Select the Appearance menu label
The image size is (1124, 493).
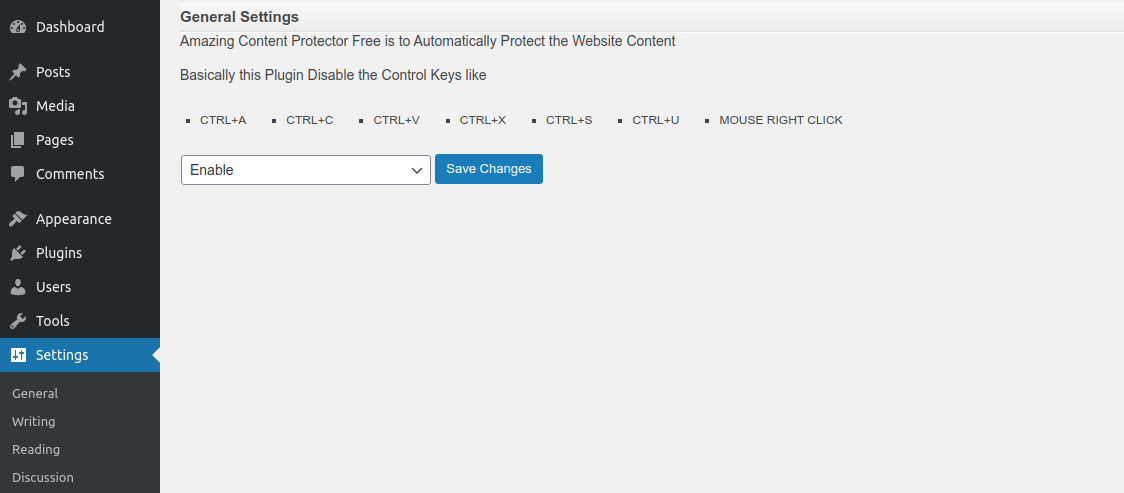(x=74, y=219)
